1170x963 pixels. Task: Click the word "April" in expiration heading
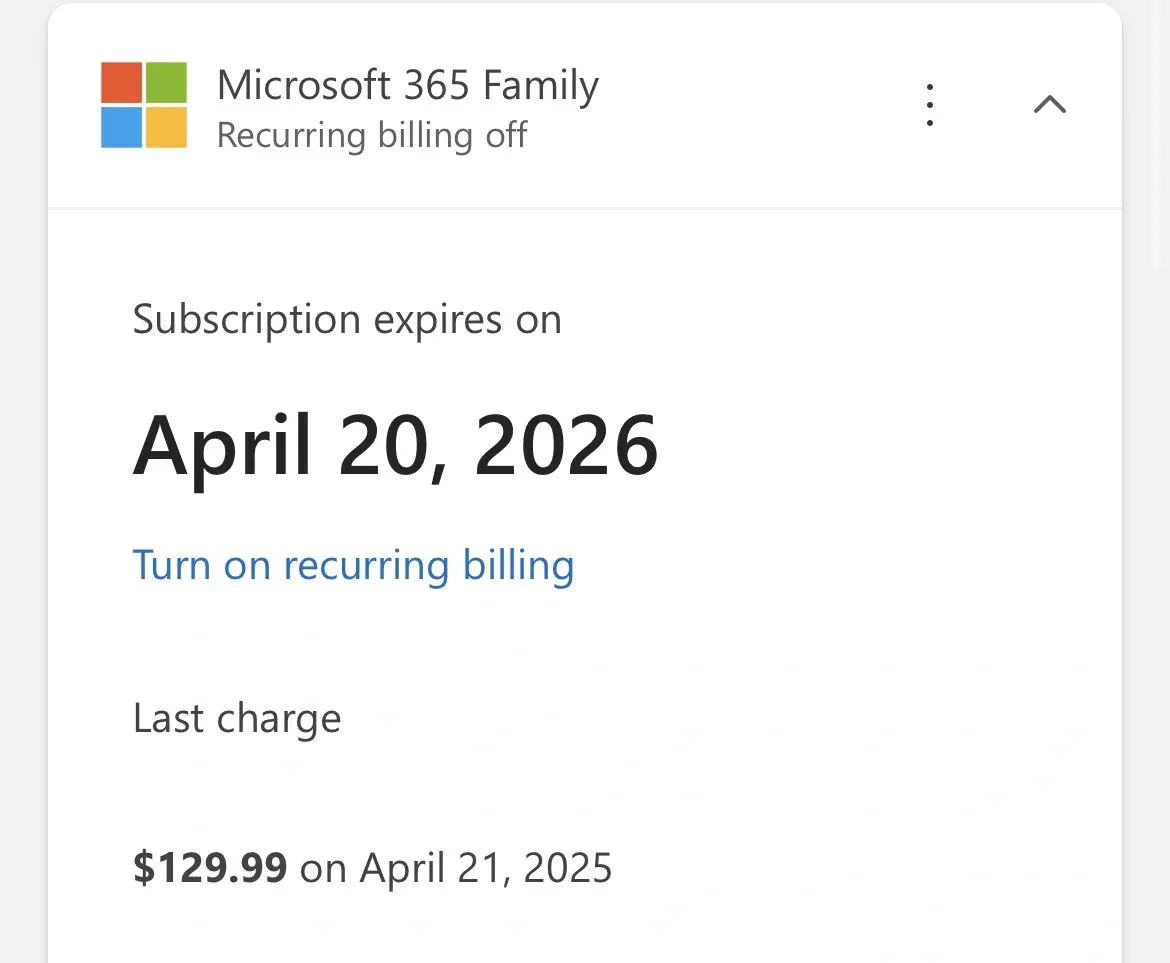coord(223,445)
